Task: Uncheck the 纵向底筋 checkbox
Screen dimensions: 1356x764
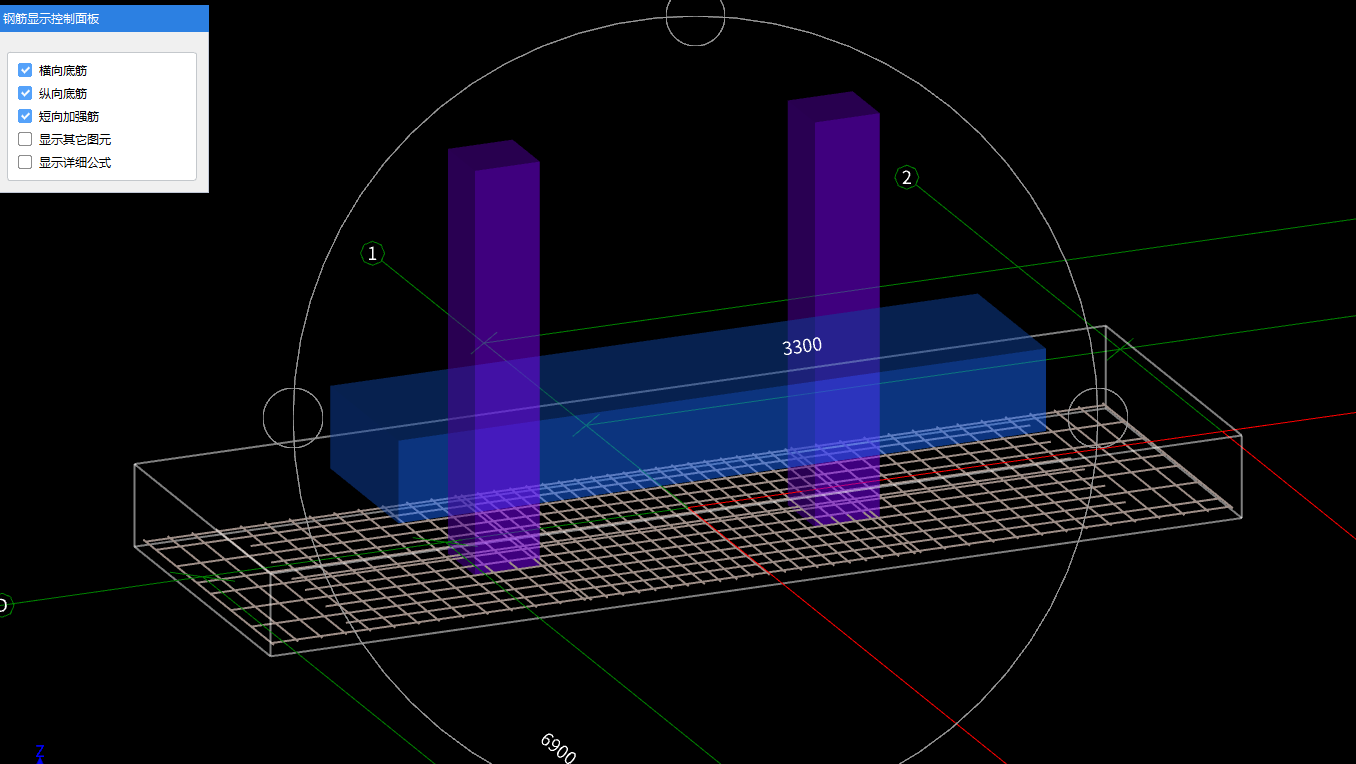Action: pyautogui.click(x=26, y=93)
